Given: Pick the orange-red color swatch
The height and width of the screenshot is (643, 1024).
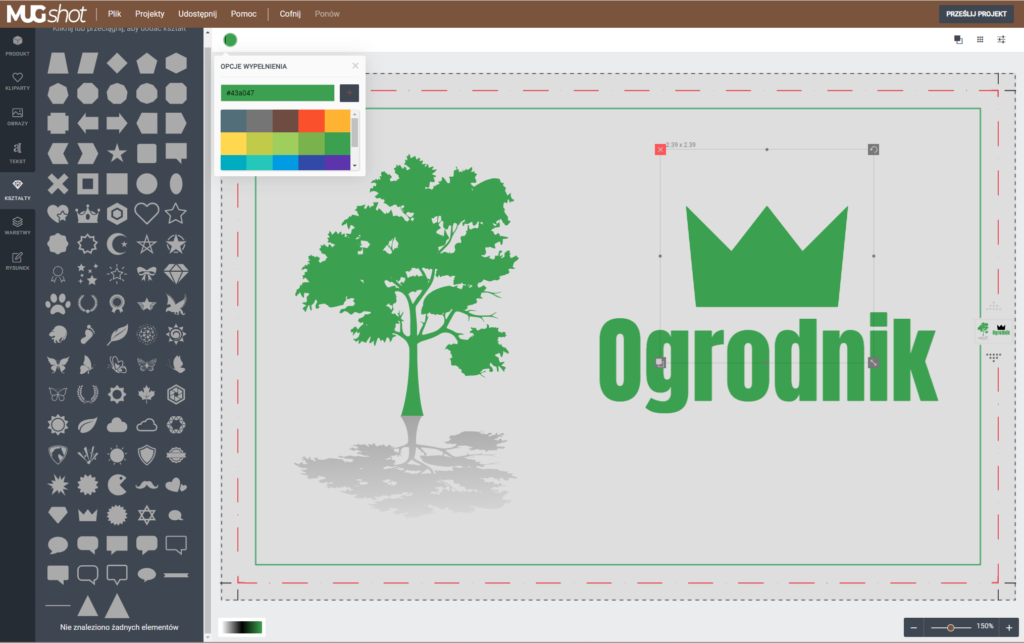Looking at the screenshot, I should [x=311, y=120].
